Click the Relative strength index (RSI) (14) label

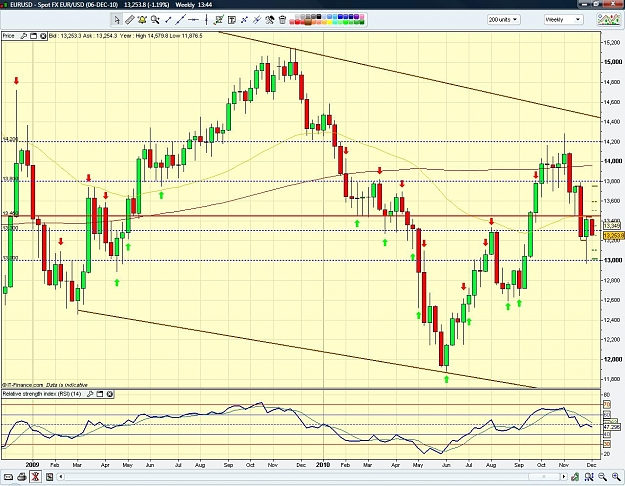(42, 394)
